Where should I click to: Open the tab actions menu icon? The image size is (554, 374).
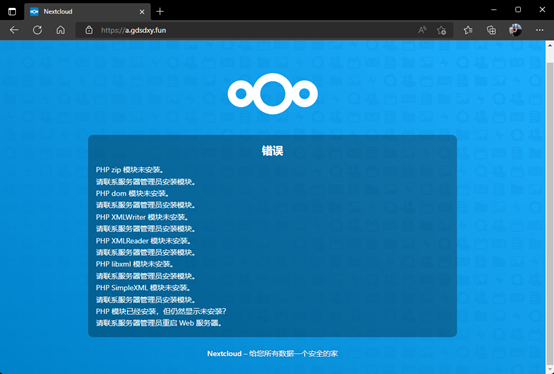point(12,12)
